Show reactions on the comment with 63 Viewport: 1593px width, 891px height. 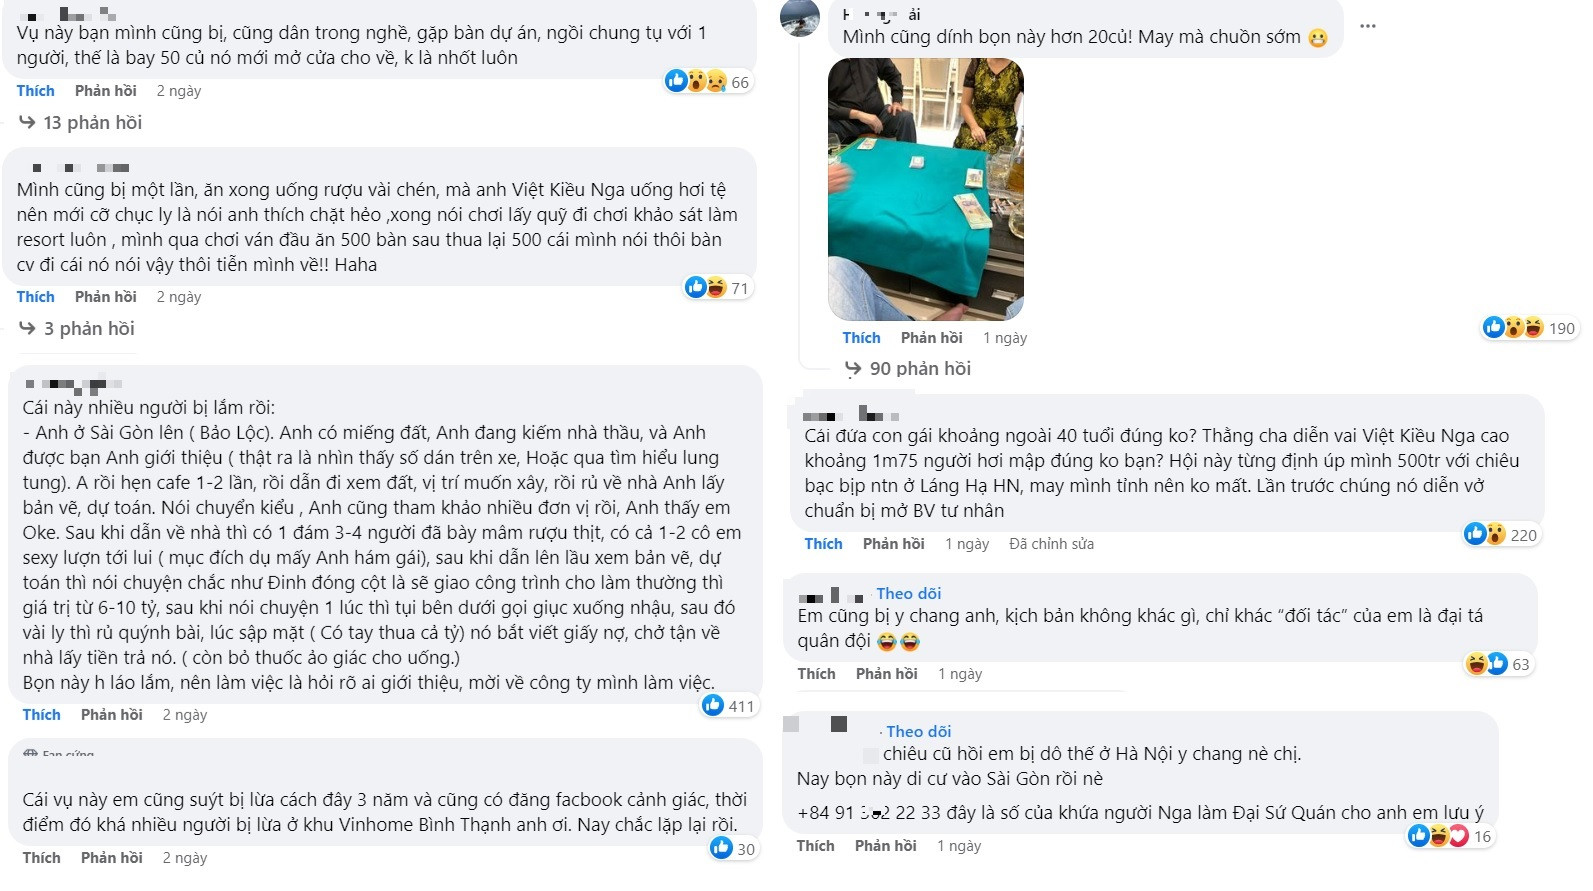pyautogui.click(x=1496, y=664)
